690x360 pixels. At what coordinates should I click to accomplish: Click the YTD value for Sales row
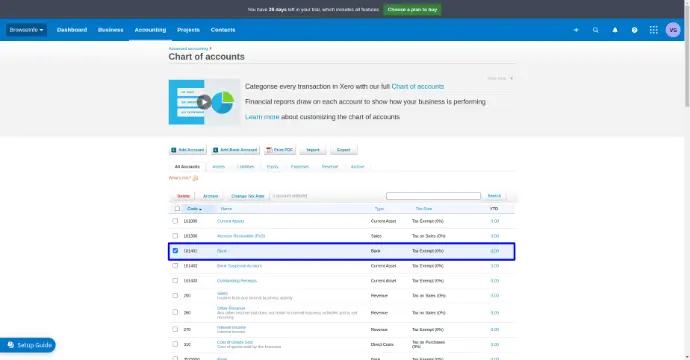(495, 296)
